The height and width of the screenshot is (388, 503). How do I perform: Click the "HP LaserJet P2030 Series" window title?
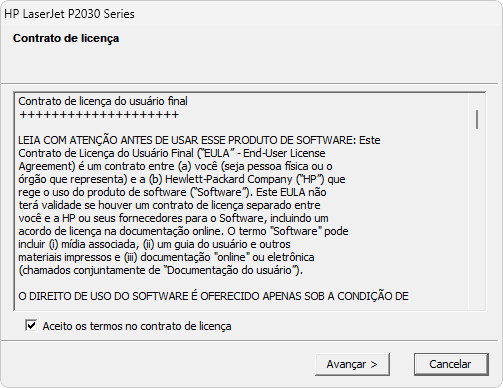pyautogui.click(x=69, y=14)
